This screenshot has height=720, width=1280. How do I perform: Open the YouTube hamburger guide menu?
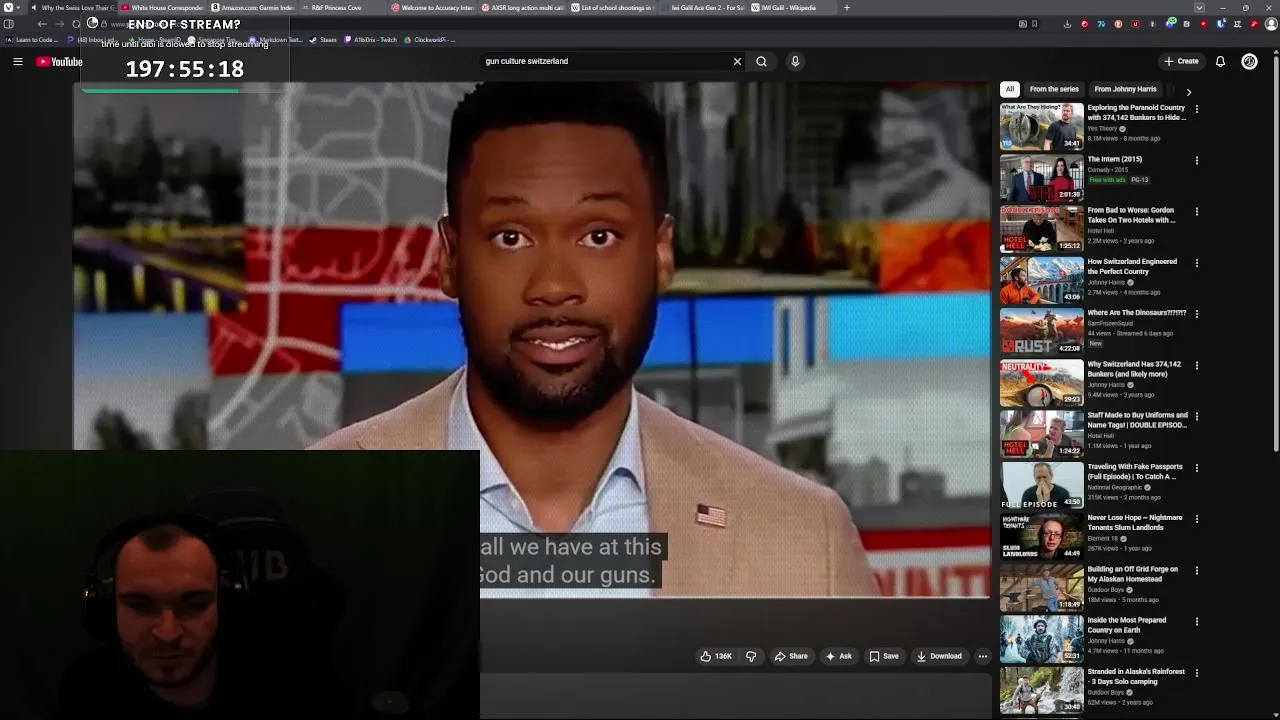17,62
